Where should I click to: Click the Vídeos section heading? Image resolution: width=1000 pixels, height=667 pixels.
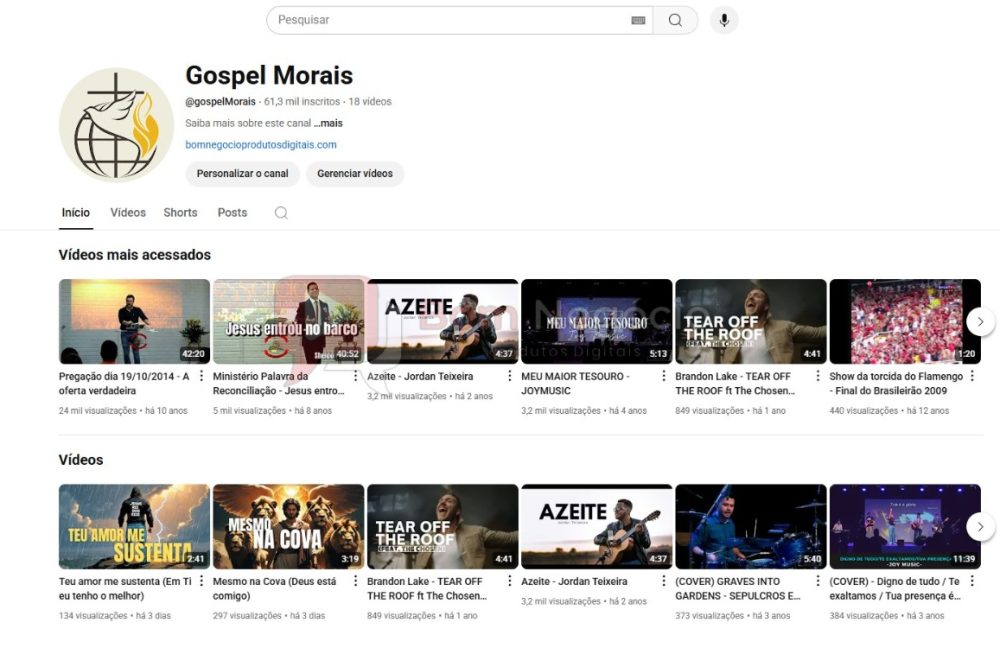coord(81,460)
